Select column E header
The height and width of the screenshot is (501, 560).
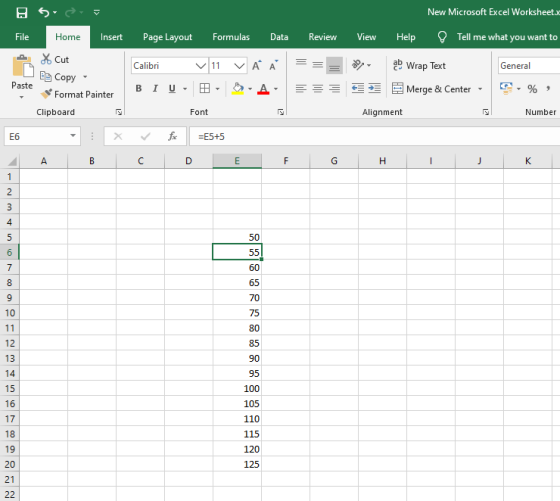pyautogui.click(x=237, y=161)
